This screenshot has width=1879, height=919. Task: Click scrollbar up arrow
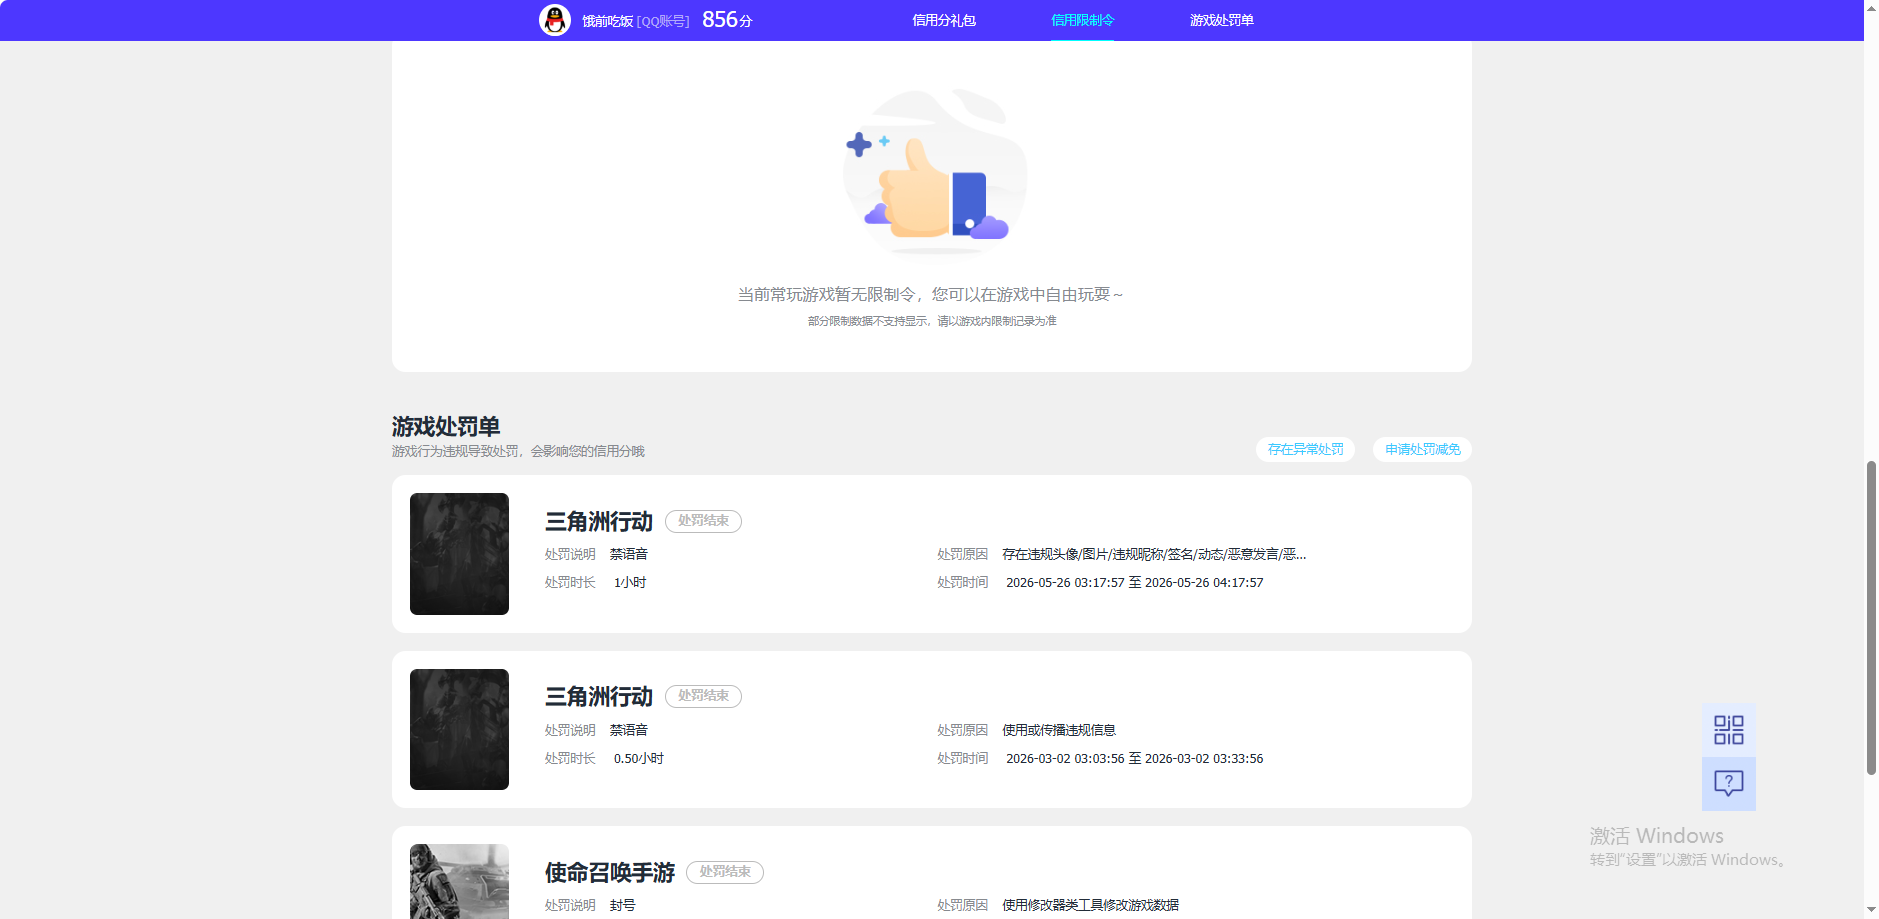tap(1871, 7)
